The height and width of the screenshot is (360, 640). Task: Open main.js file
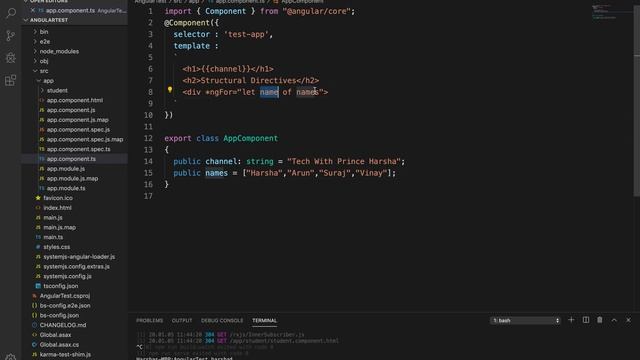pos(53,218)
